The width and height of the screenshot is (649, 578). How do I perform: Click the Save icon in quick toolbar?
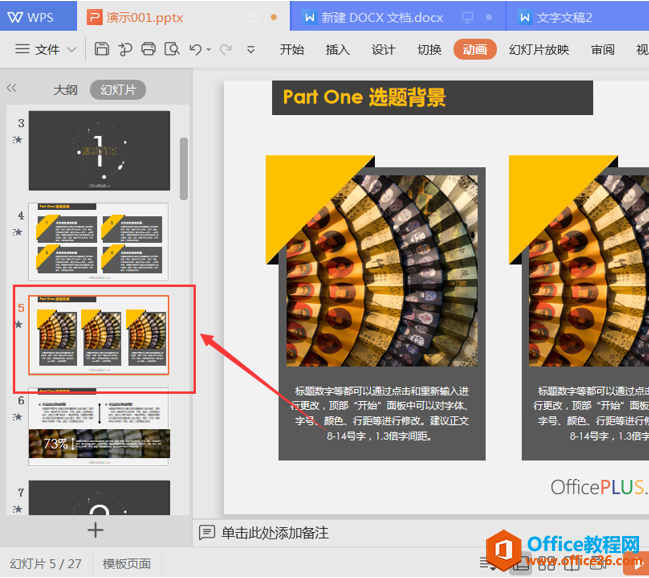pos(102,49)
